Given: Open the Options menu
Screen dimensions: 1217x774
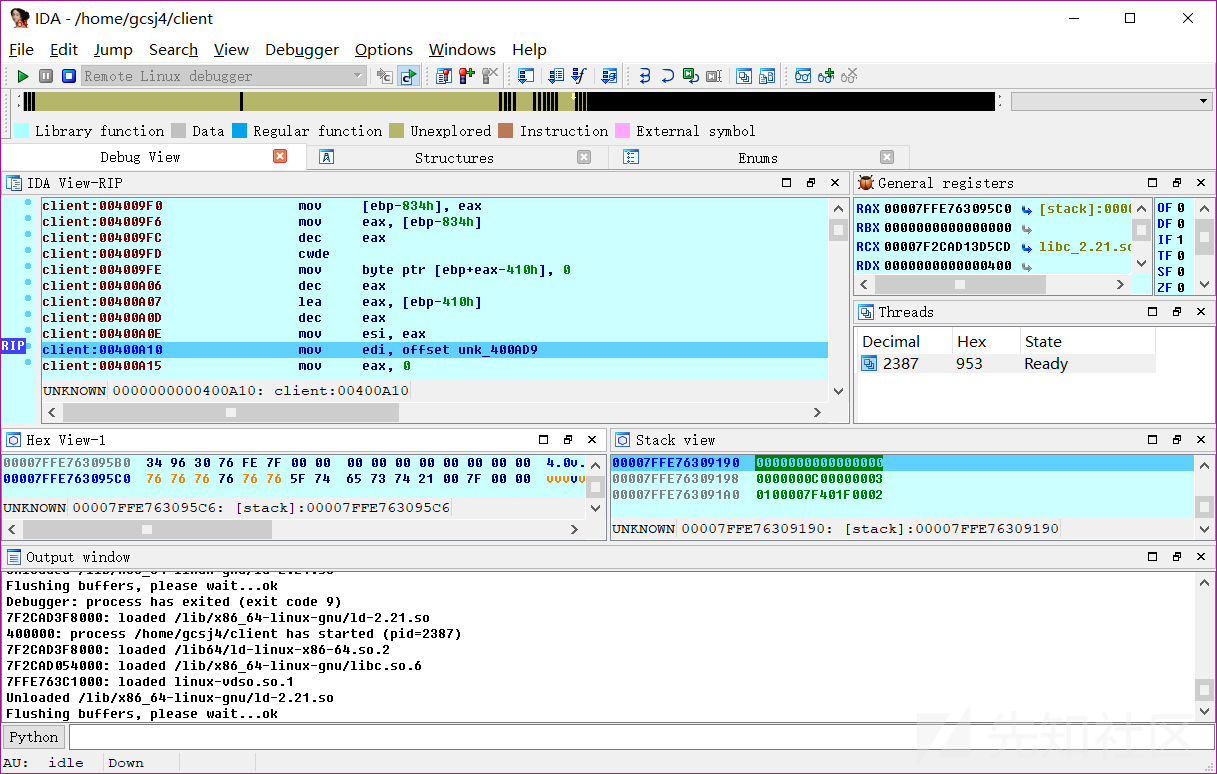Looking at the screenshot, I should point(384,49).
